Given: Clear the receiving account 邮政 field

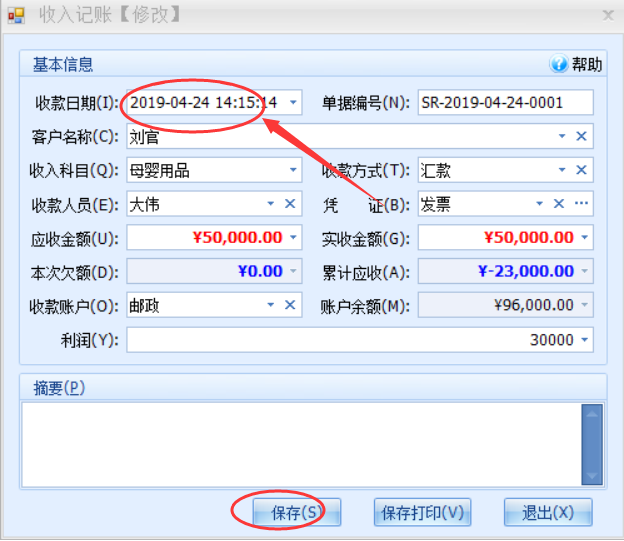Looking at the screenshot, I should [x=290, y=306].
